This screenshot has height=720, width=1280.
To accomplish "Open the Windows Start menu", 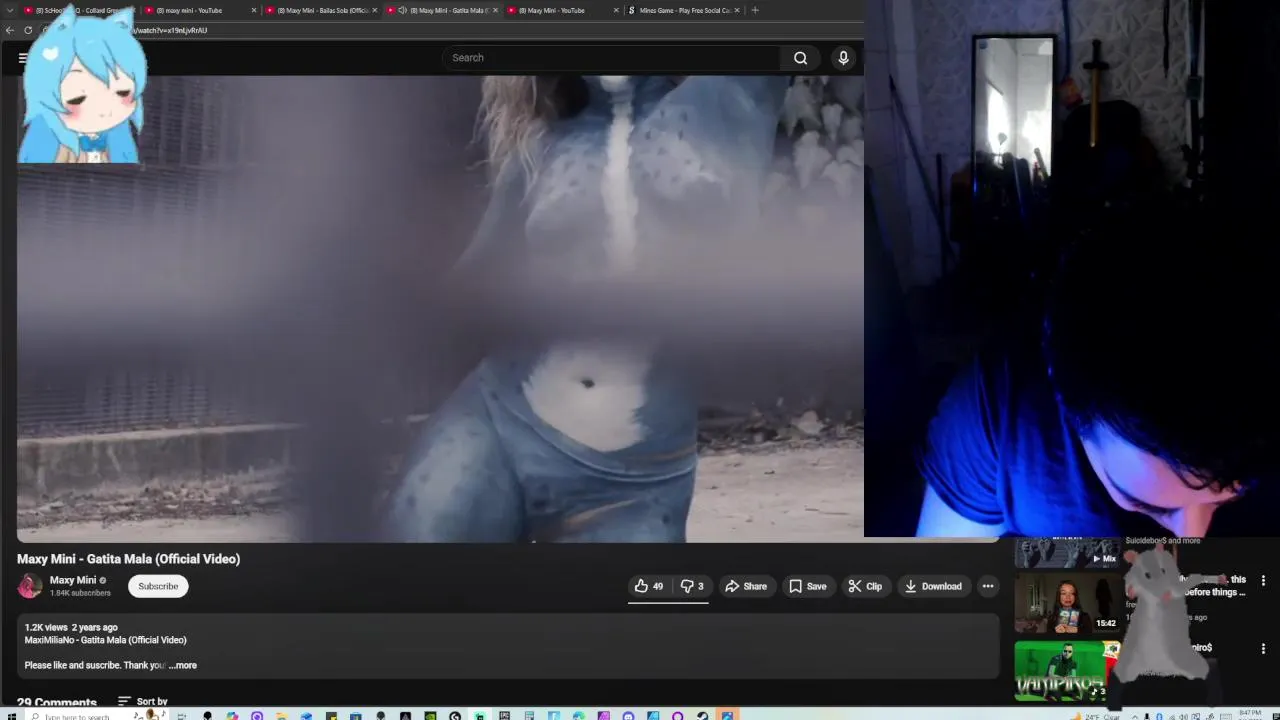I will tap(10, 716).
